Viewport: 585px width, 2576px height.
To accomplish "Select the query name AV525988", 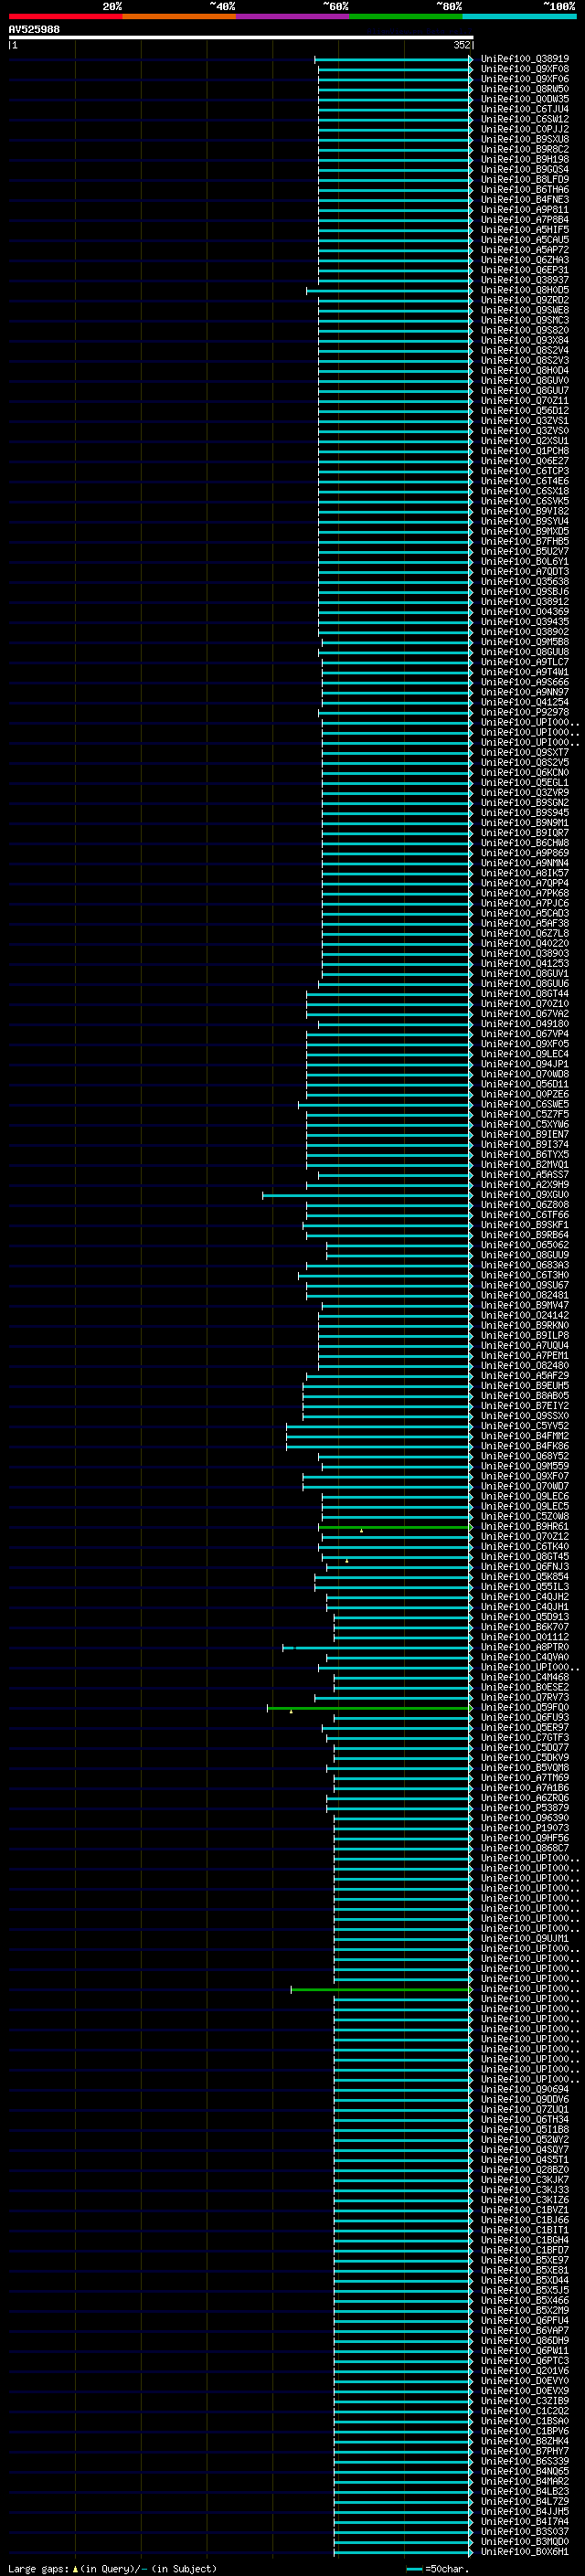I will pyautogui.click(x=34, y=30).
